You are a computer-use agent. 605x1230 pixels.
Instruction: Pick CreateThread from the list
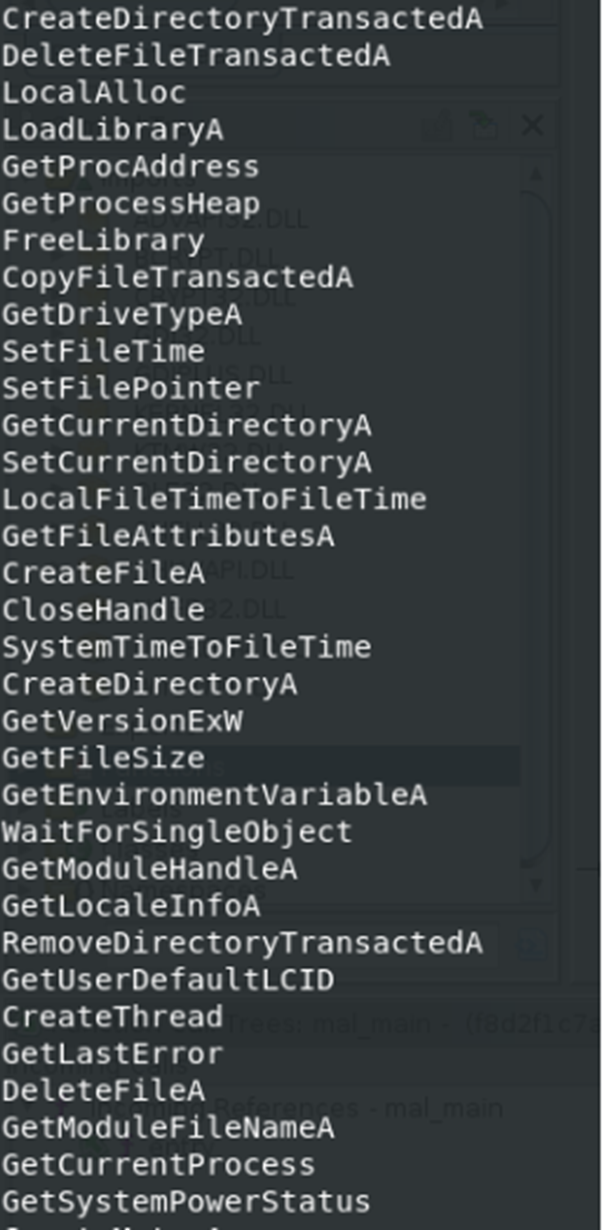(113, 1018)
